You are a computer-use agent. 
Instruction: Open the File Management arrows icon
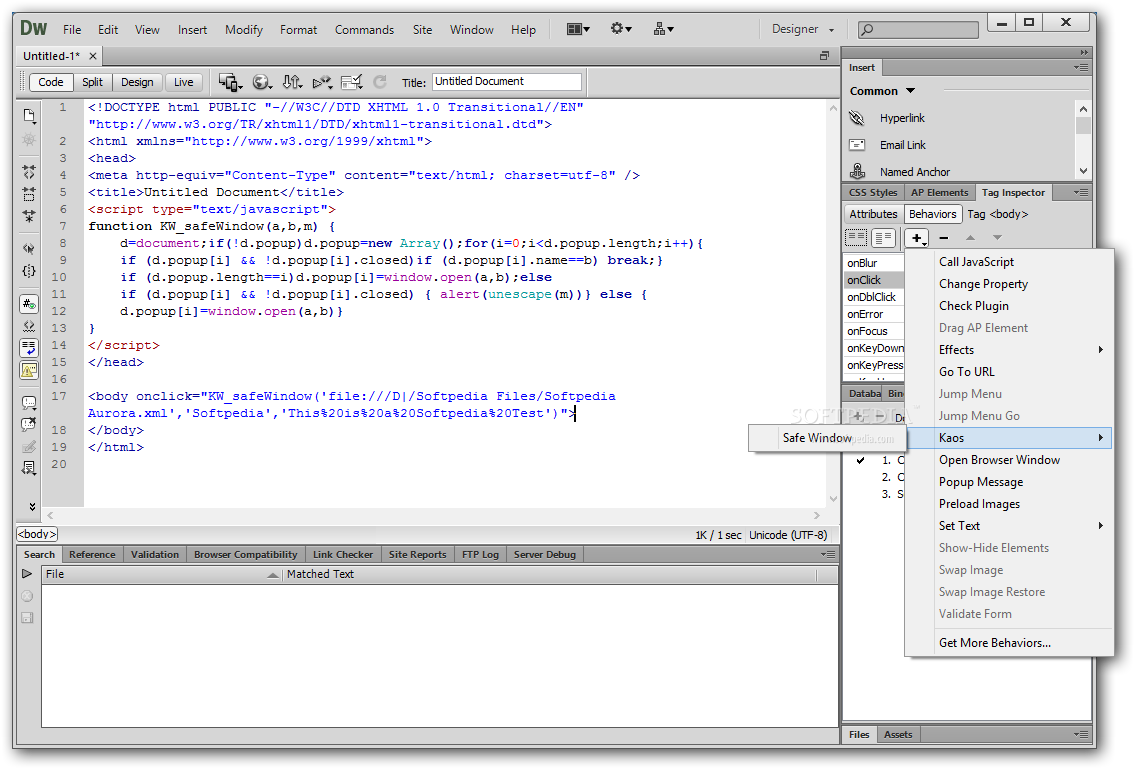[292, 82]
